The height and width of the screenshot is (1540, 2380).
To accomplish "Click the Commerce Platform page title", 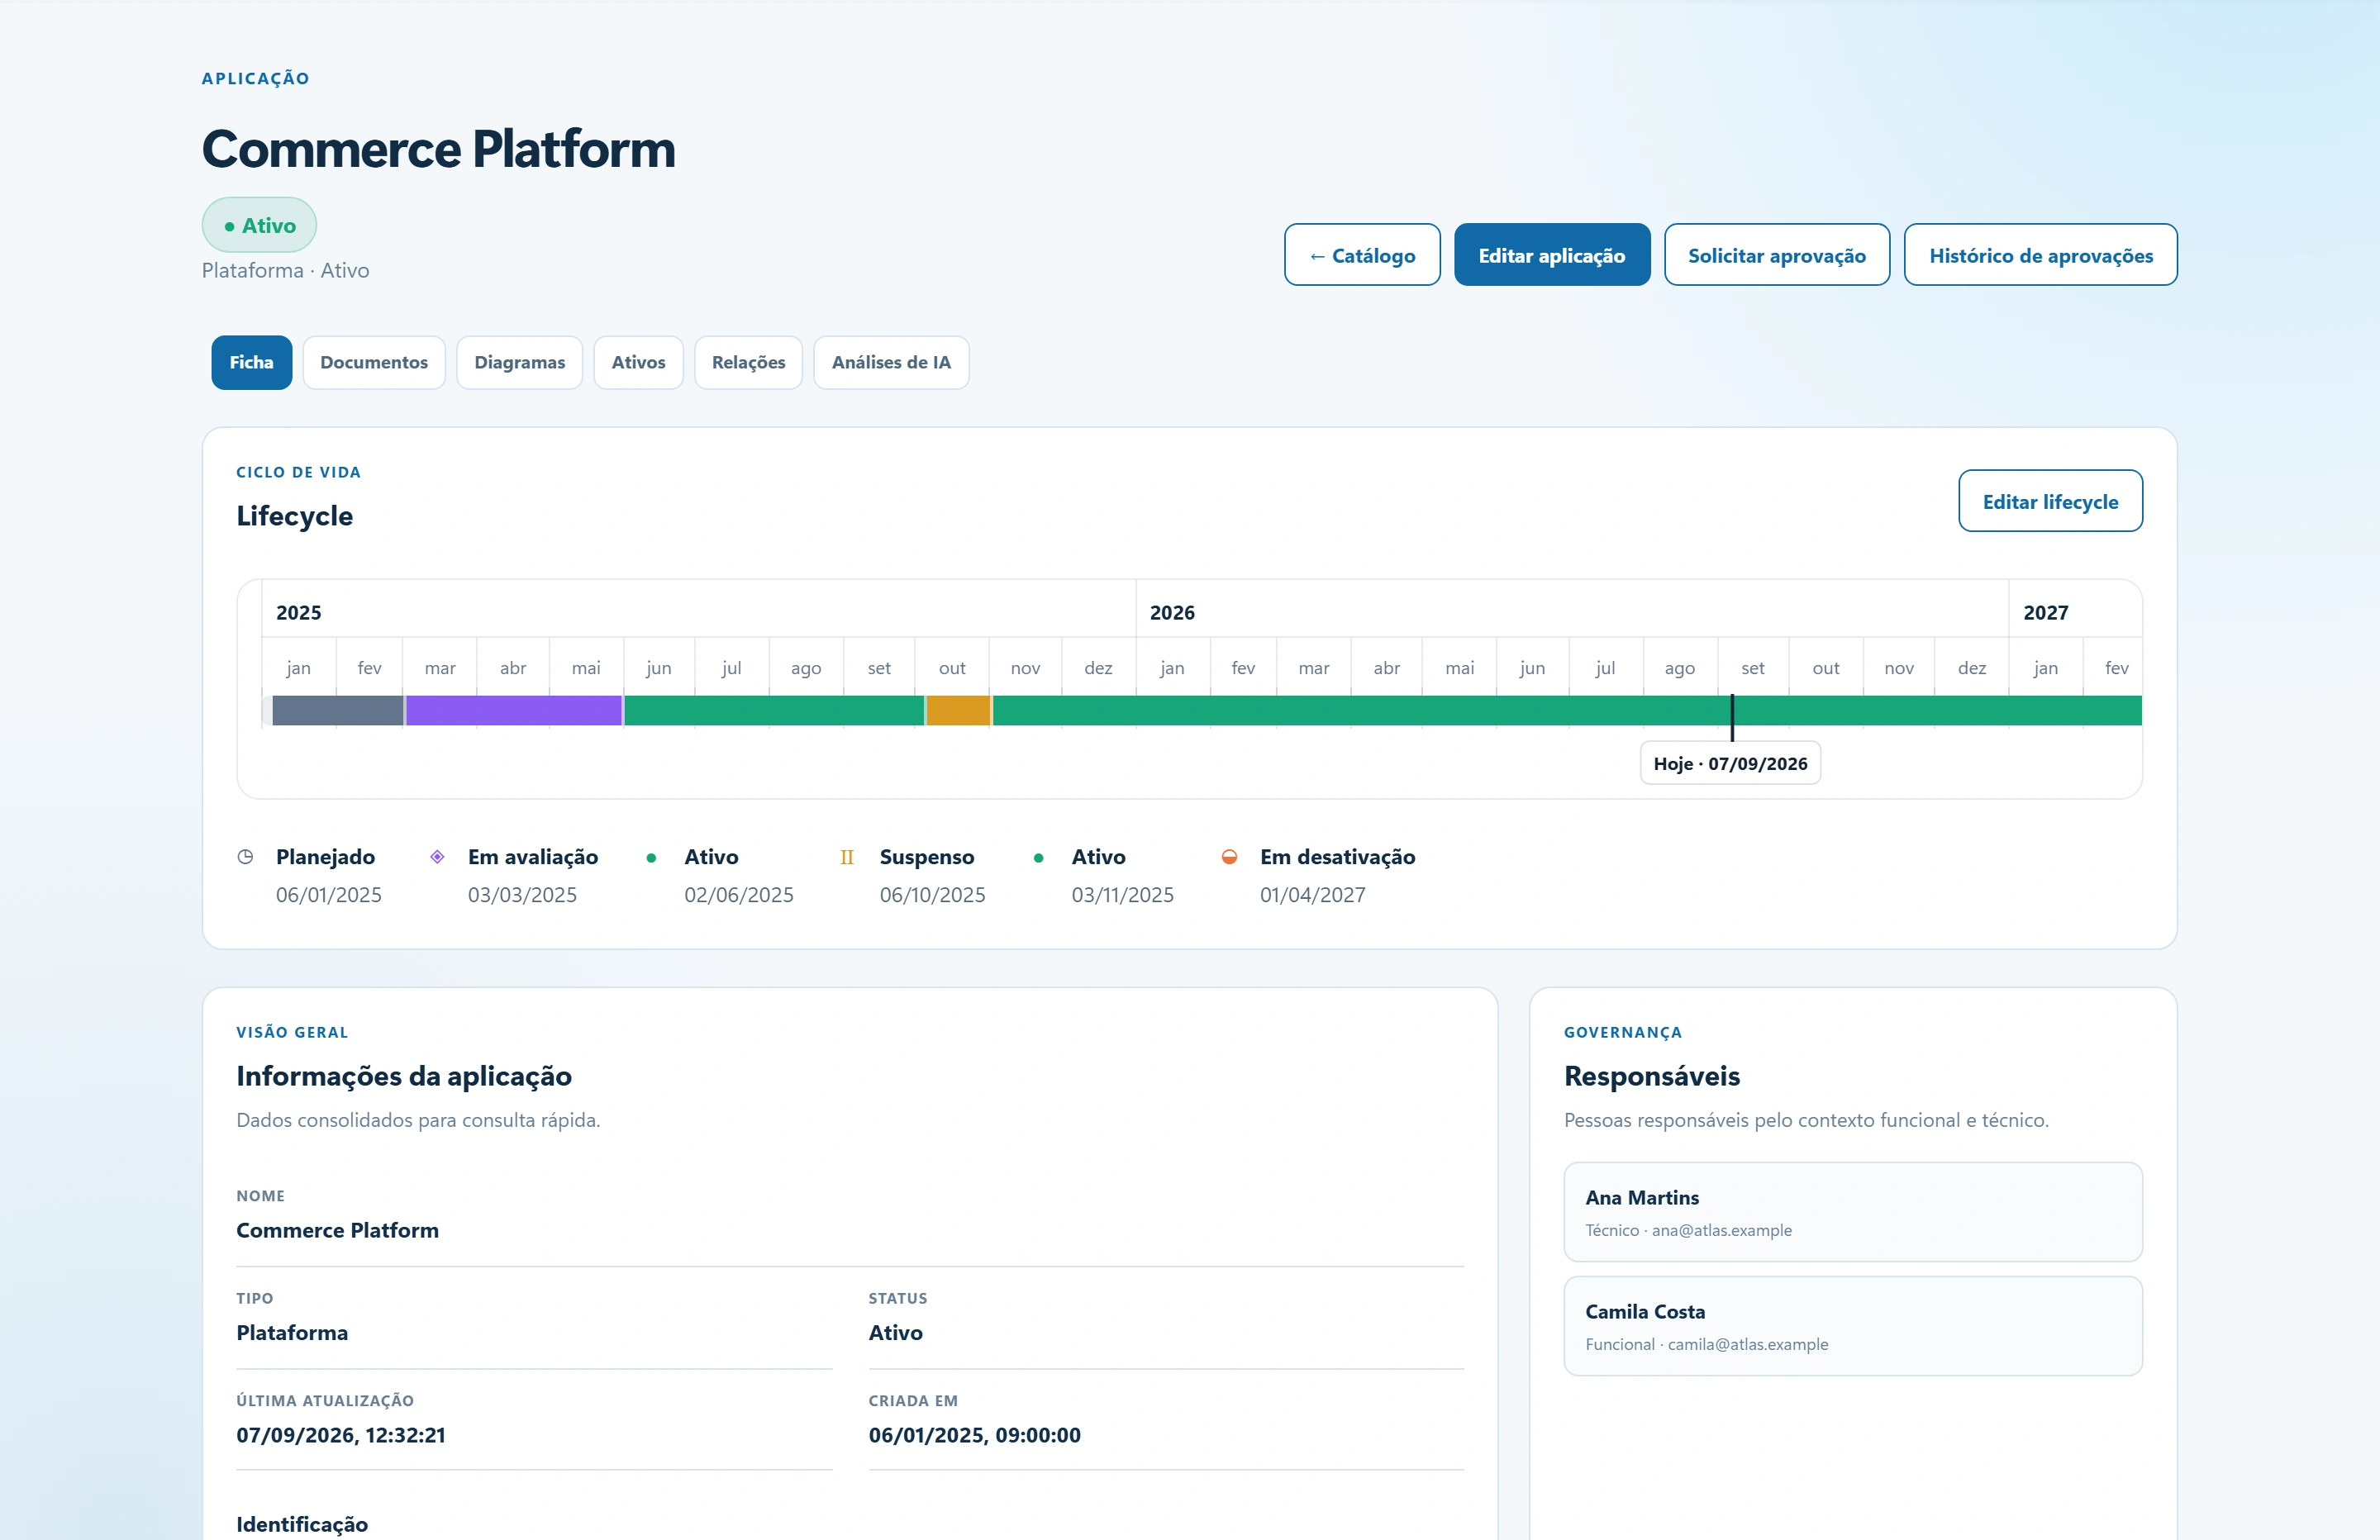I will coord(438,149).
